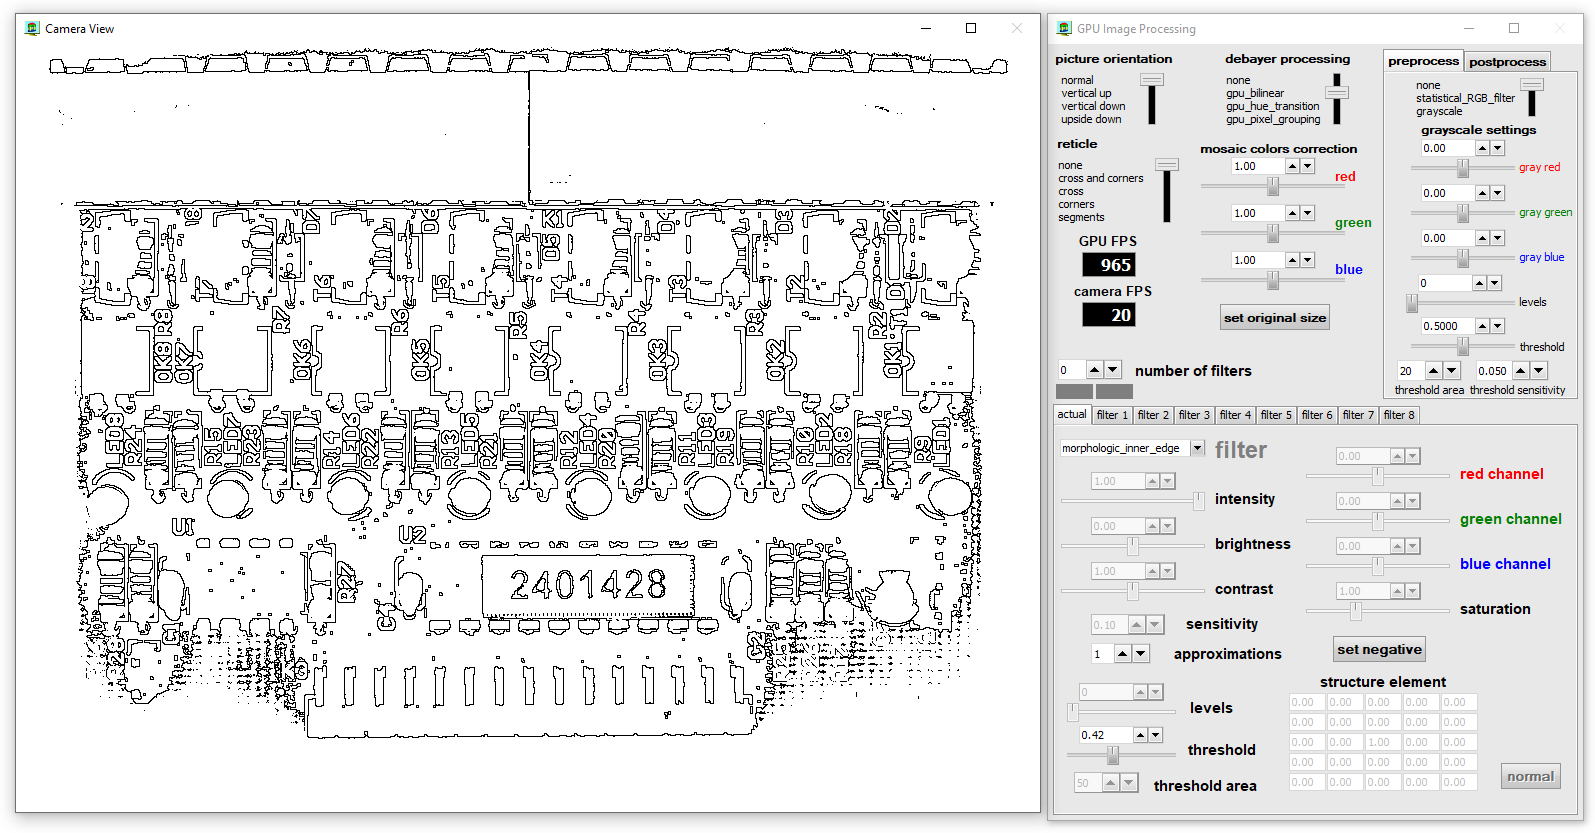
Task: Select gpu_pixel_grouping debayer processing
Action: coord(1272,119)
